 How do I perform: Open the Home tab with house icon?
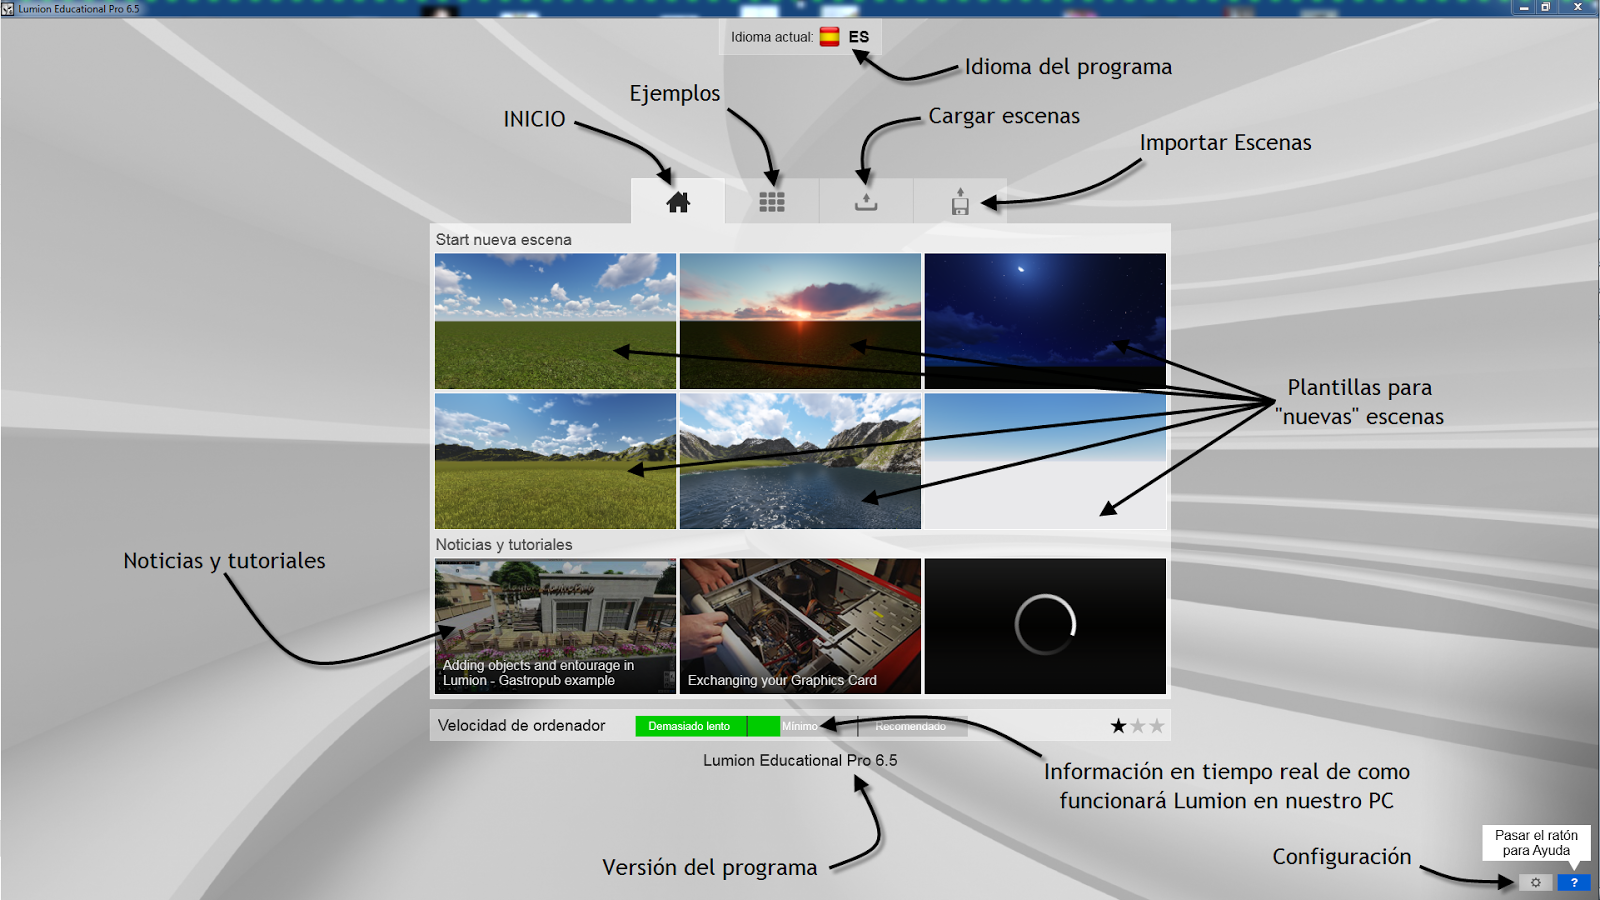(x=678, y=201)
